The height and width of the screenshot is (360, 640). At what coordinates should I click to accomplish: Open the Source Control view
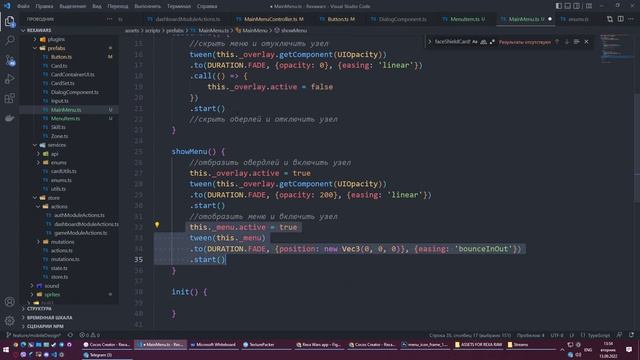coord(10,60)
